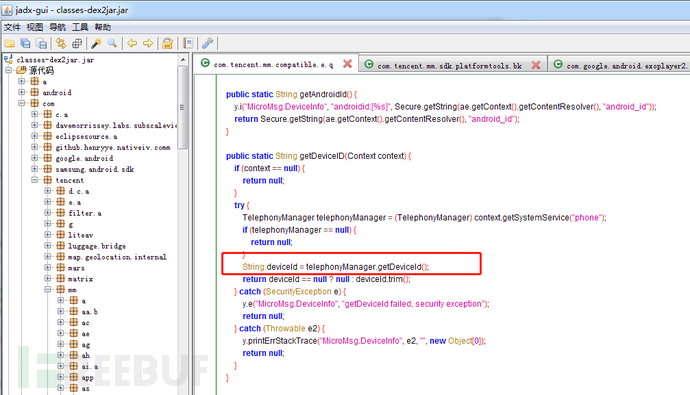Screen dimensions: 690x395
Task: Switch to the com.tencent.mm.sdk.platformtools.bk tab
Action: [449, 66]
